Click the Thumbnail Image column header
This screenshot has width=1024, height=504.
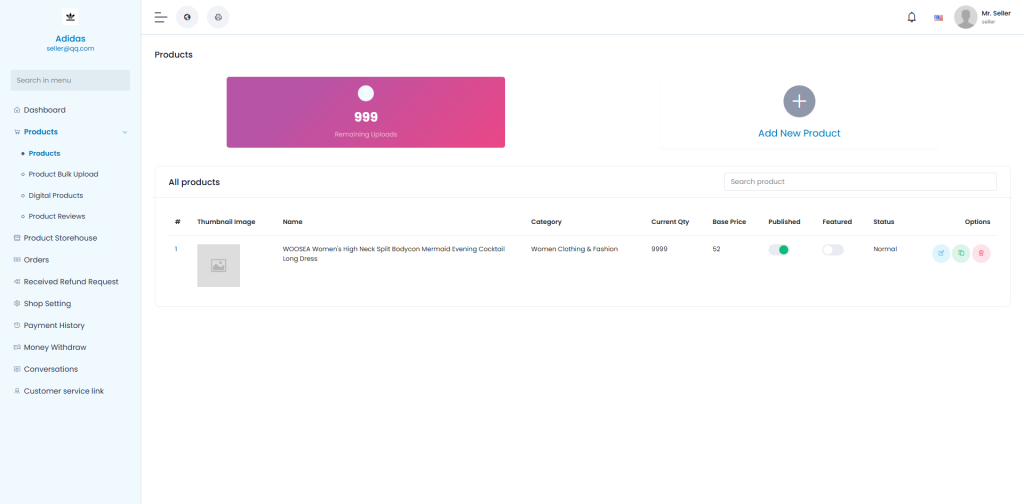pyautogui.click(x=226, y=222)
